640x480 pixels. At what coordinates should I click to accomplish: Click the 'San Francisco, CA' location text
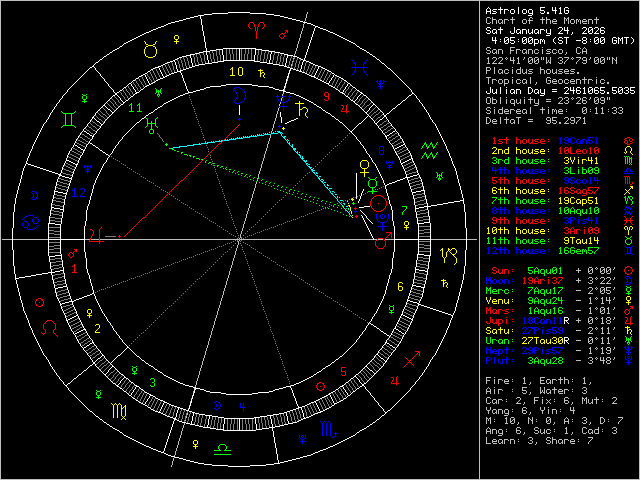click(x=536, y=51)
